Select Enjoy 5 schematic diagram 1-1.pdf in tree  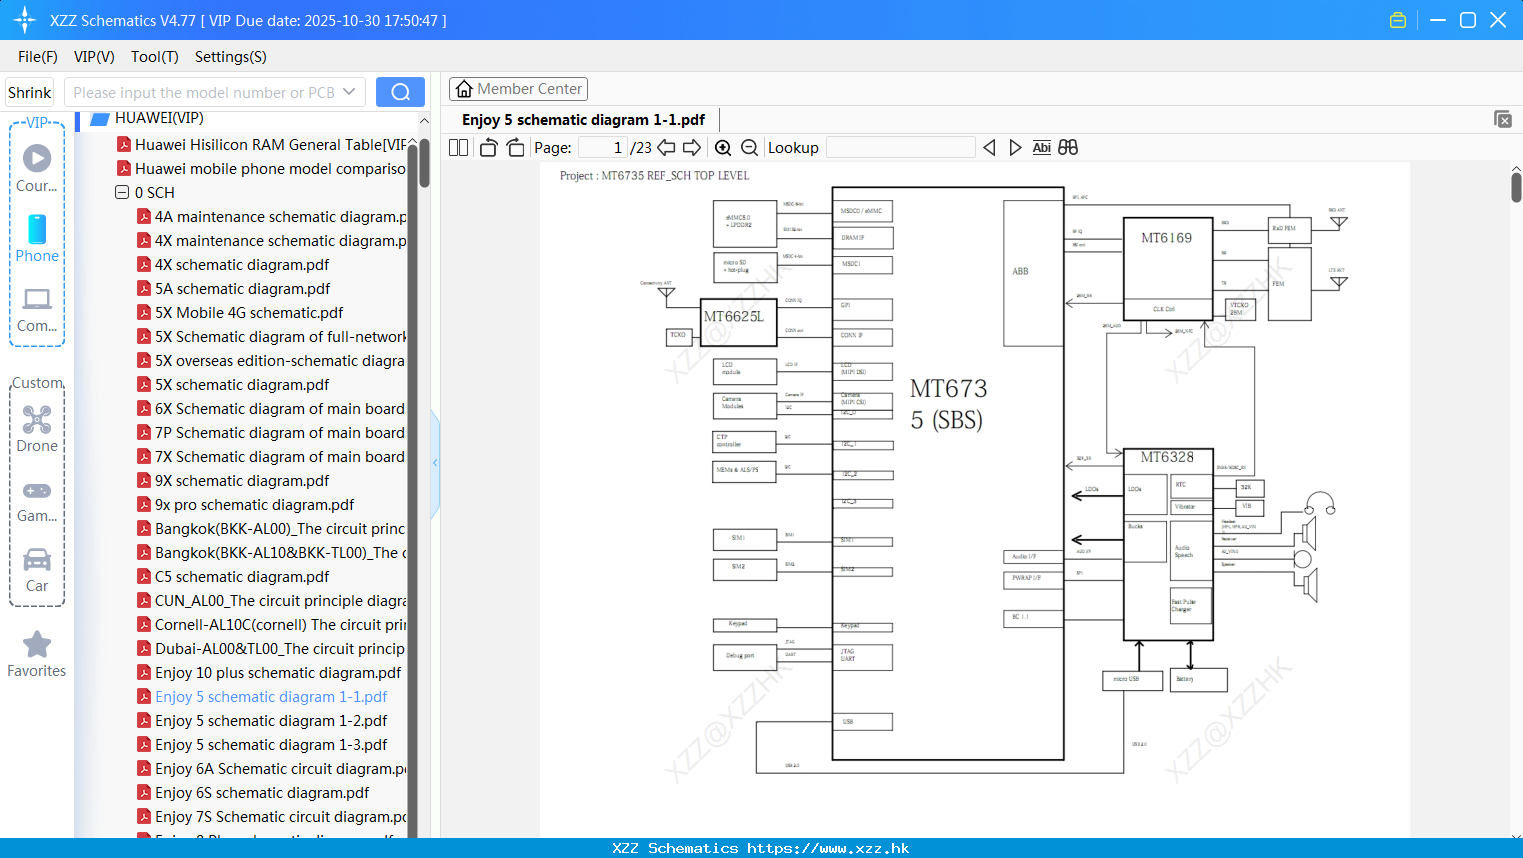point(262,697)
